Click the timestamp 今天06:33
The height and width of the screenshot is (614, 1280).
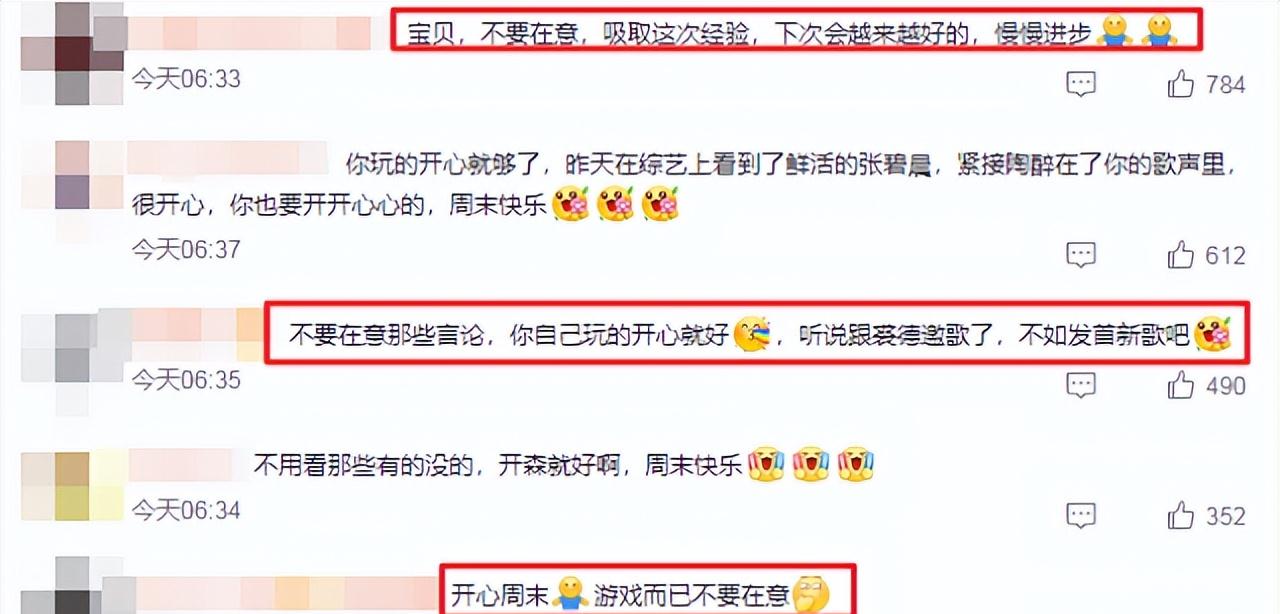click(187, 79)
